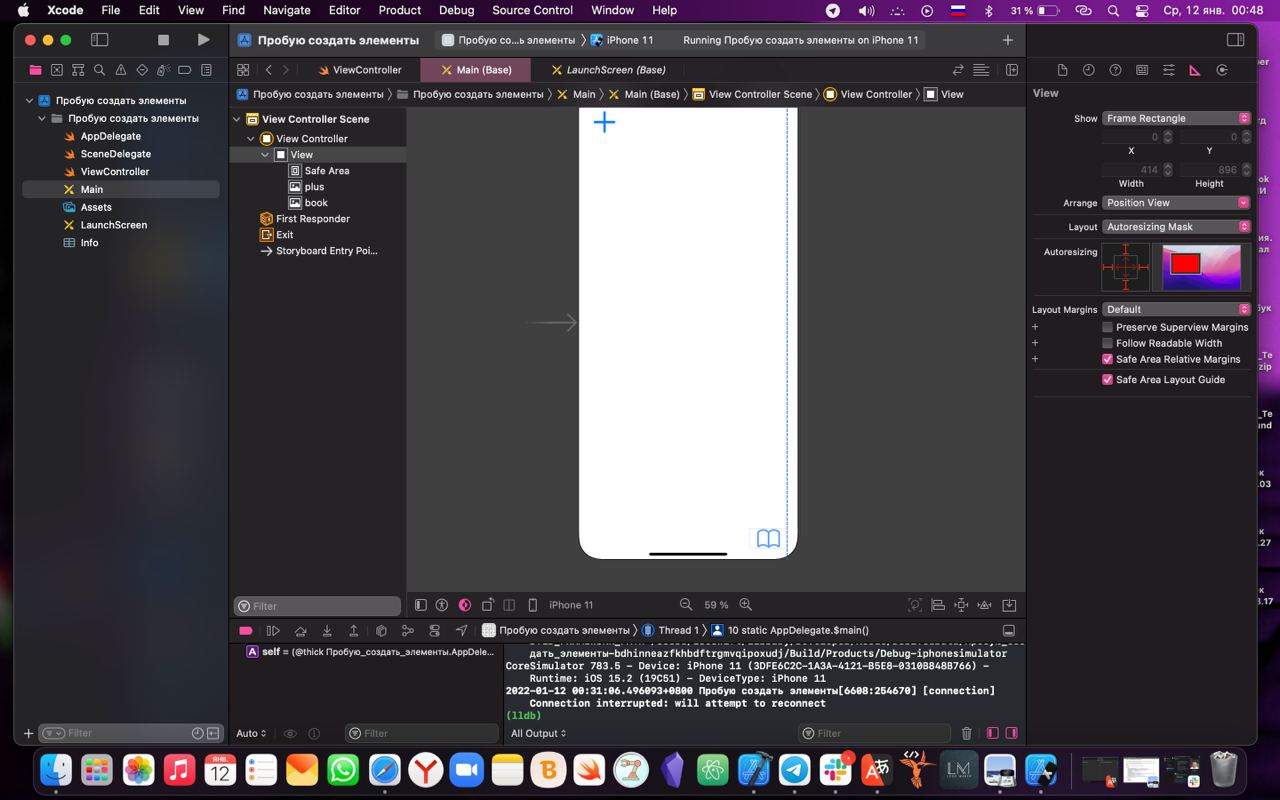The image size is (1280, 800).
Task: Switch to the LaunchScreen (Base) tab
Action: [x=608, y=70]
